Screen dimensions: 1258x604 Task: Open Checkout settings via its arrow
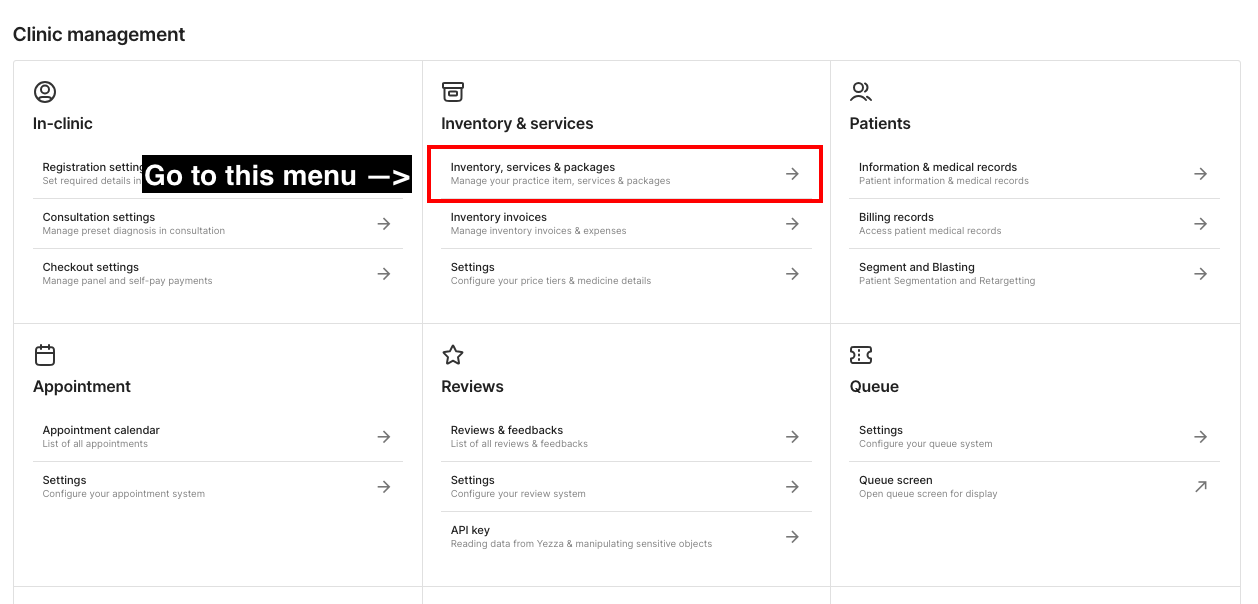tap(384, 274)
